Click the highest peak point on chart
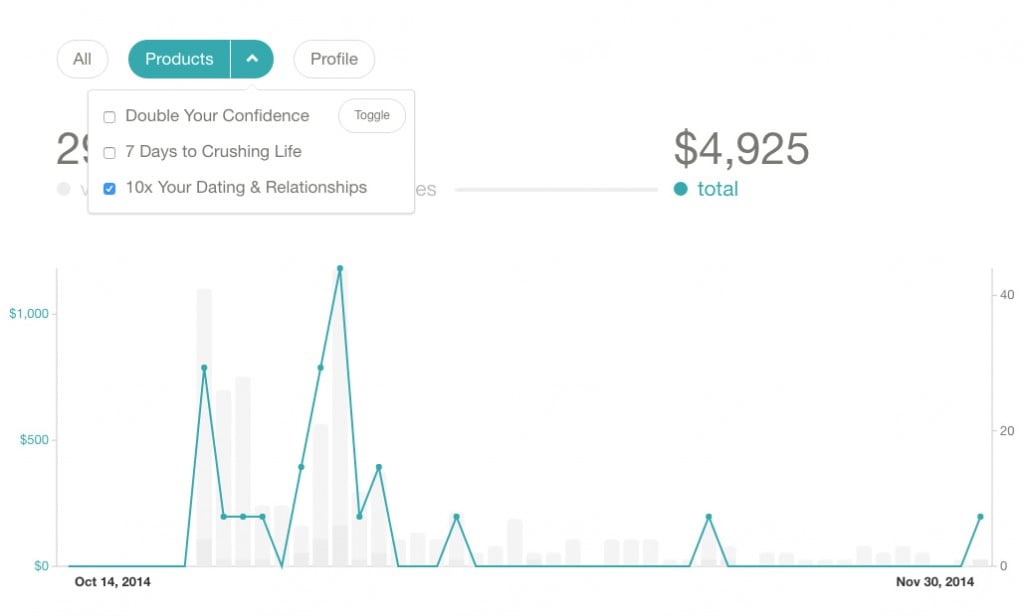This screenshot has height=616, width=1024. (x=340, y=268)
